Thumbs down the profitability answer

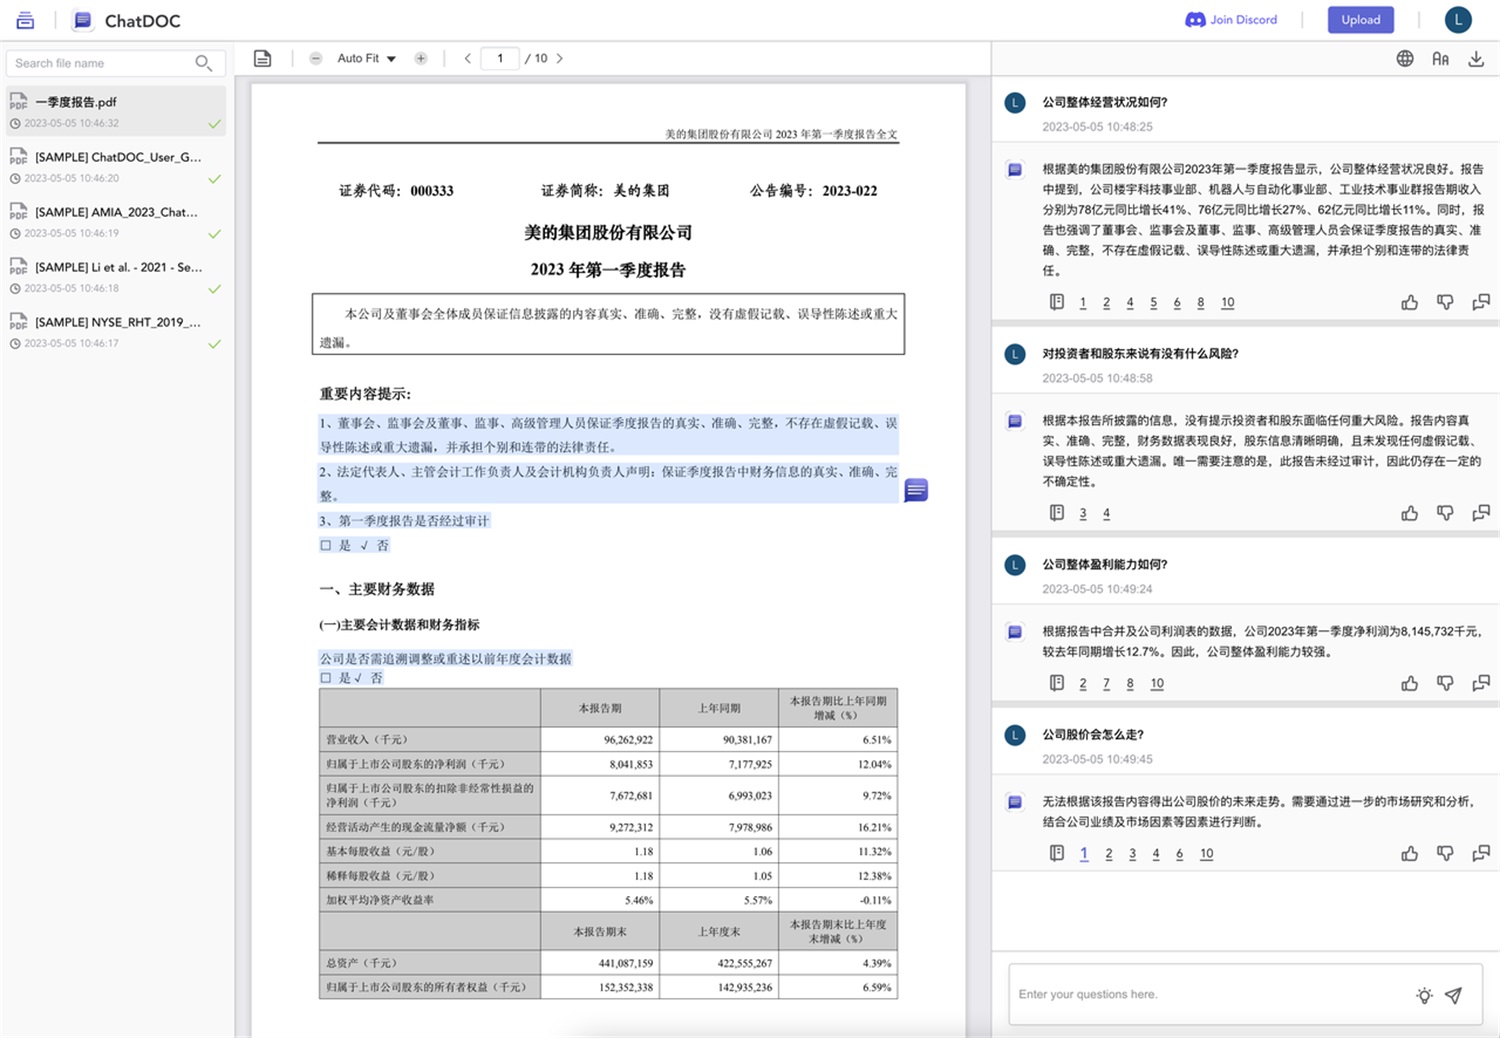[1445, 683]
